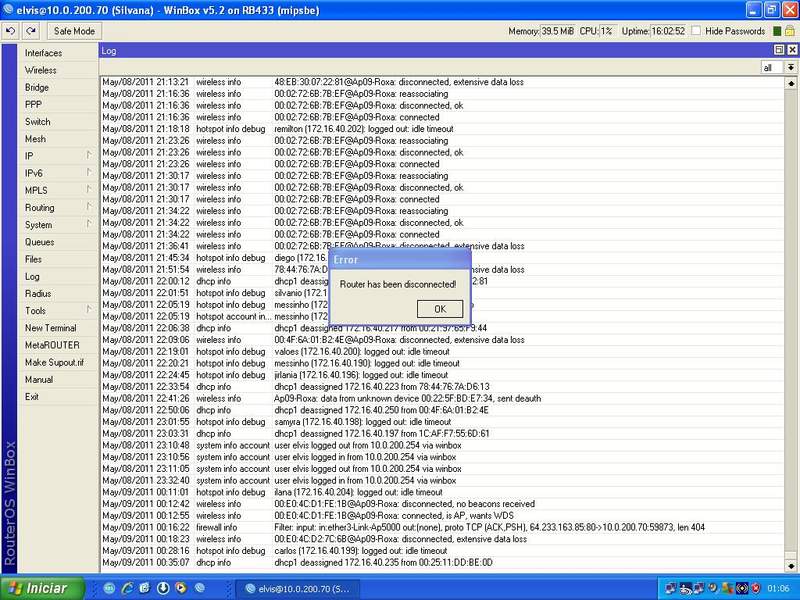Select PPP in the sidebar menu
This screenshot has height=600, width=800.
point(57,105)
